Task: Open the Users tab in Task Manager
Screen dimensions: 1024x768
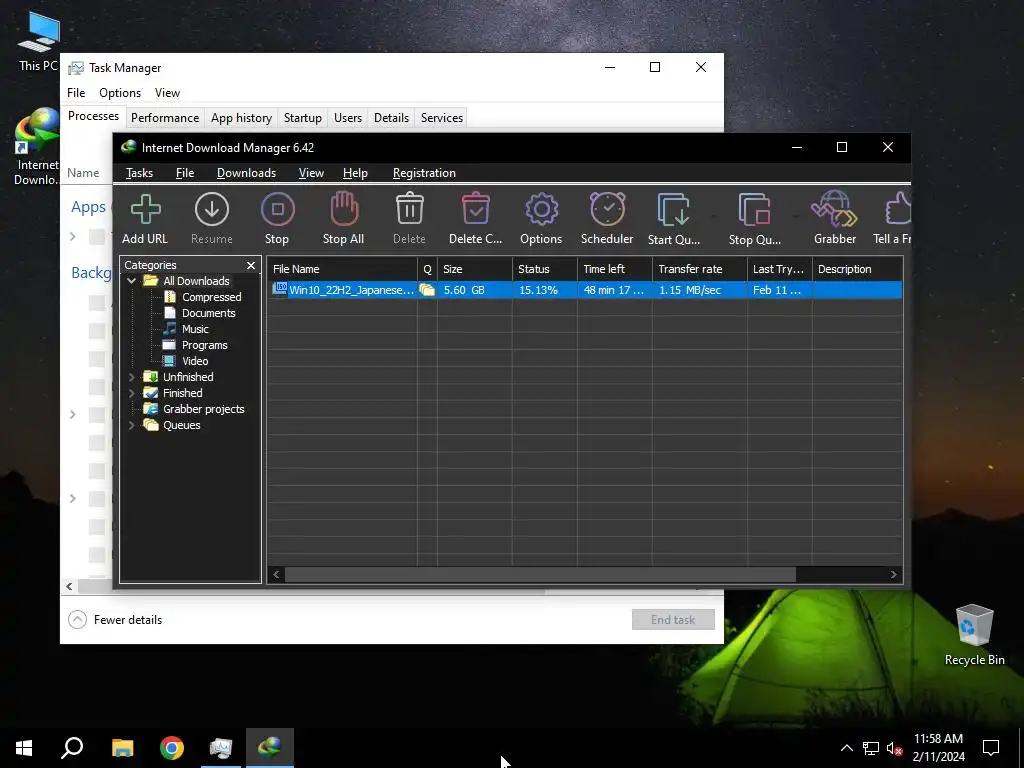Action: (347, 118)
